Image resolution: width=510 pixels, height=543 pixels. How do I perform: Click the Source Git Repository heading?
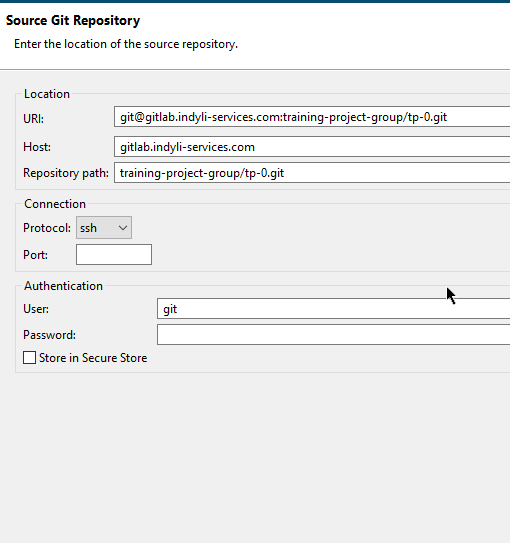[73, 20]
